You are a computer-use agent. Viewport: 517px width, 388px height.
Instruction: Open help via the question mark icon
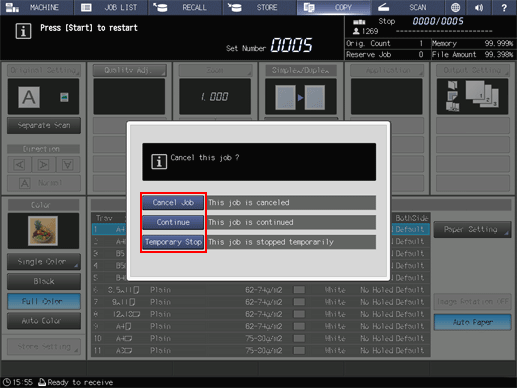[x=504, y=7]
